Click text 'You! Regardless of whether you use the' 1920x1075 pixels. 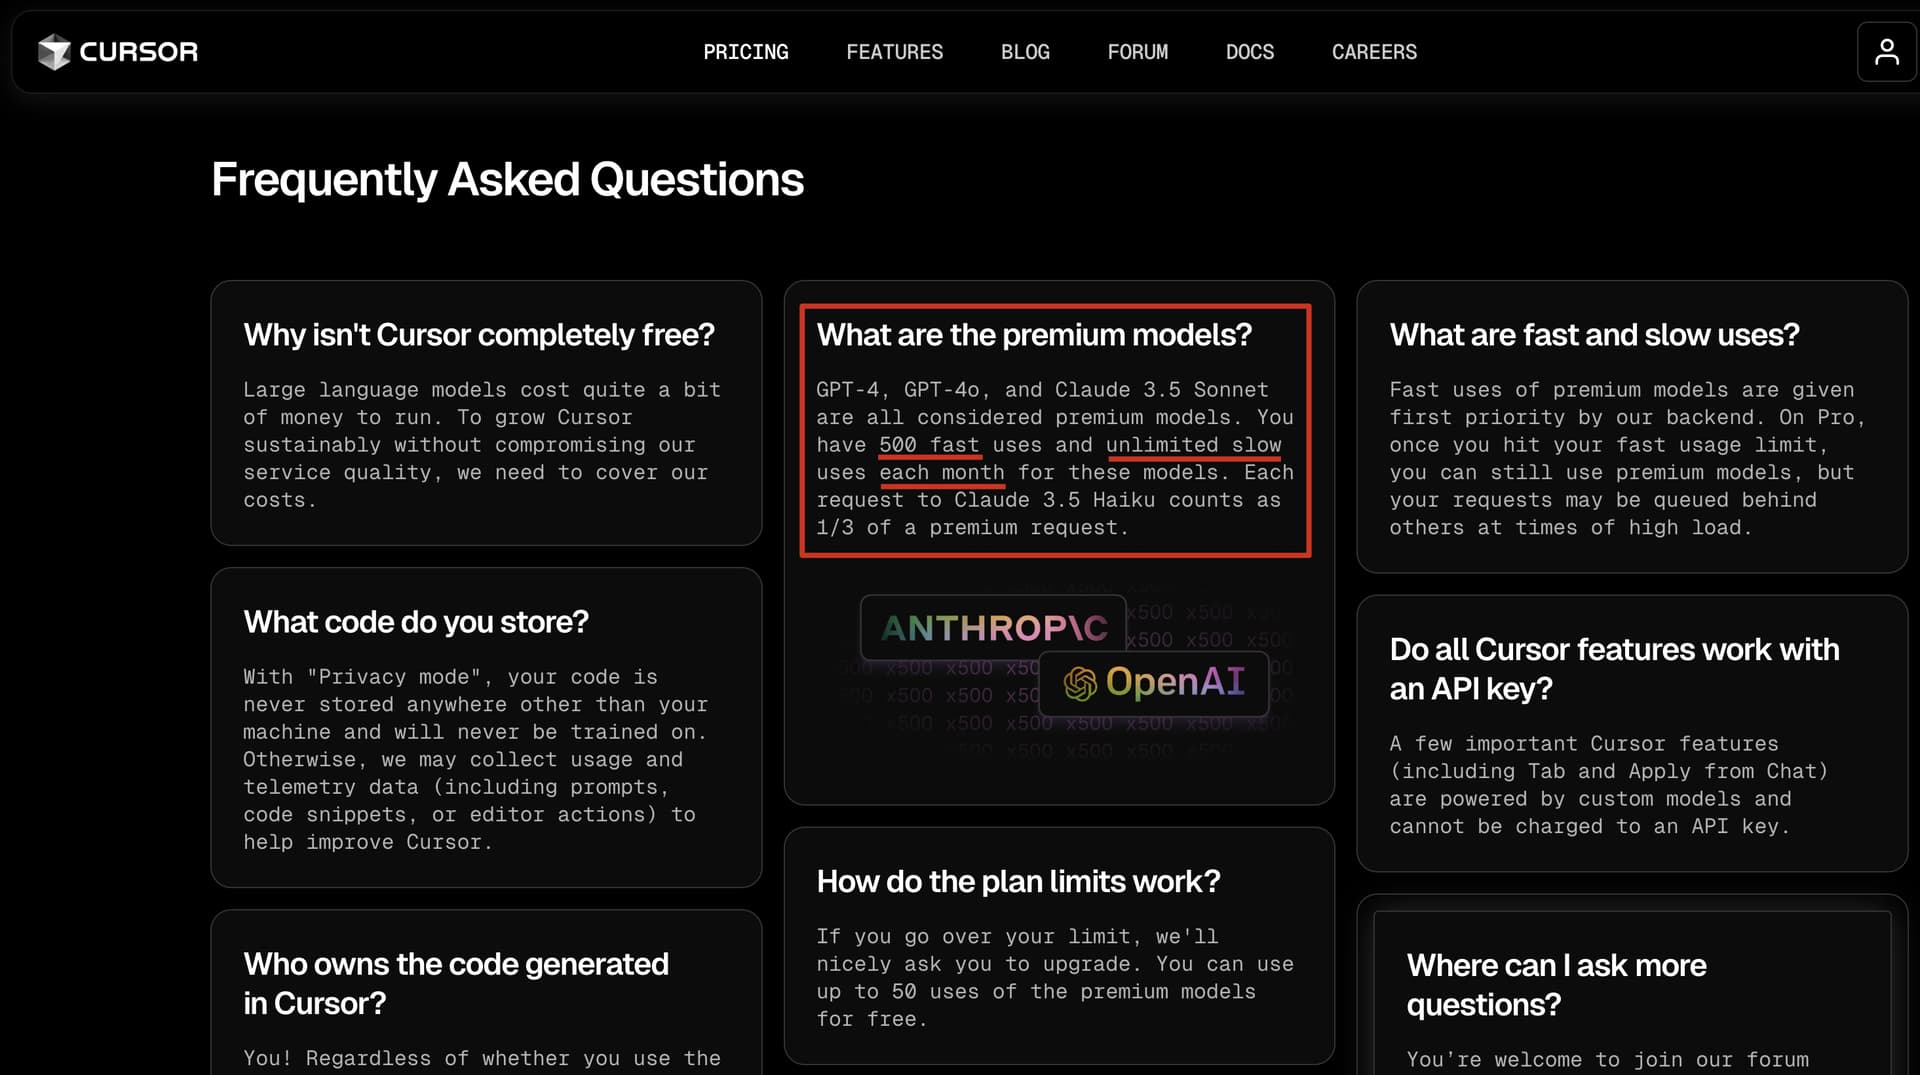(x=482, y=1059)
